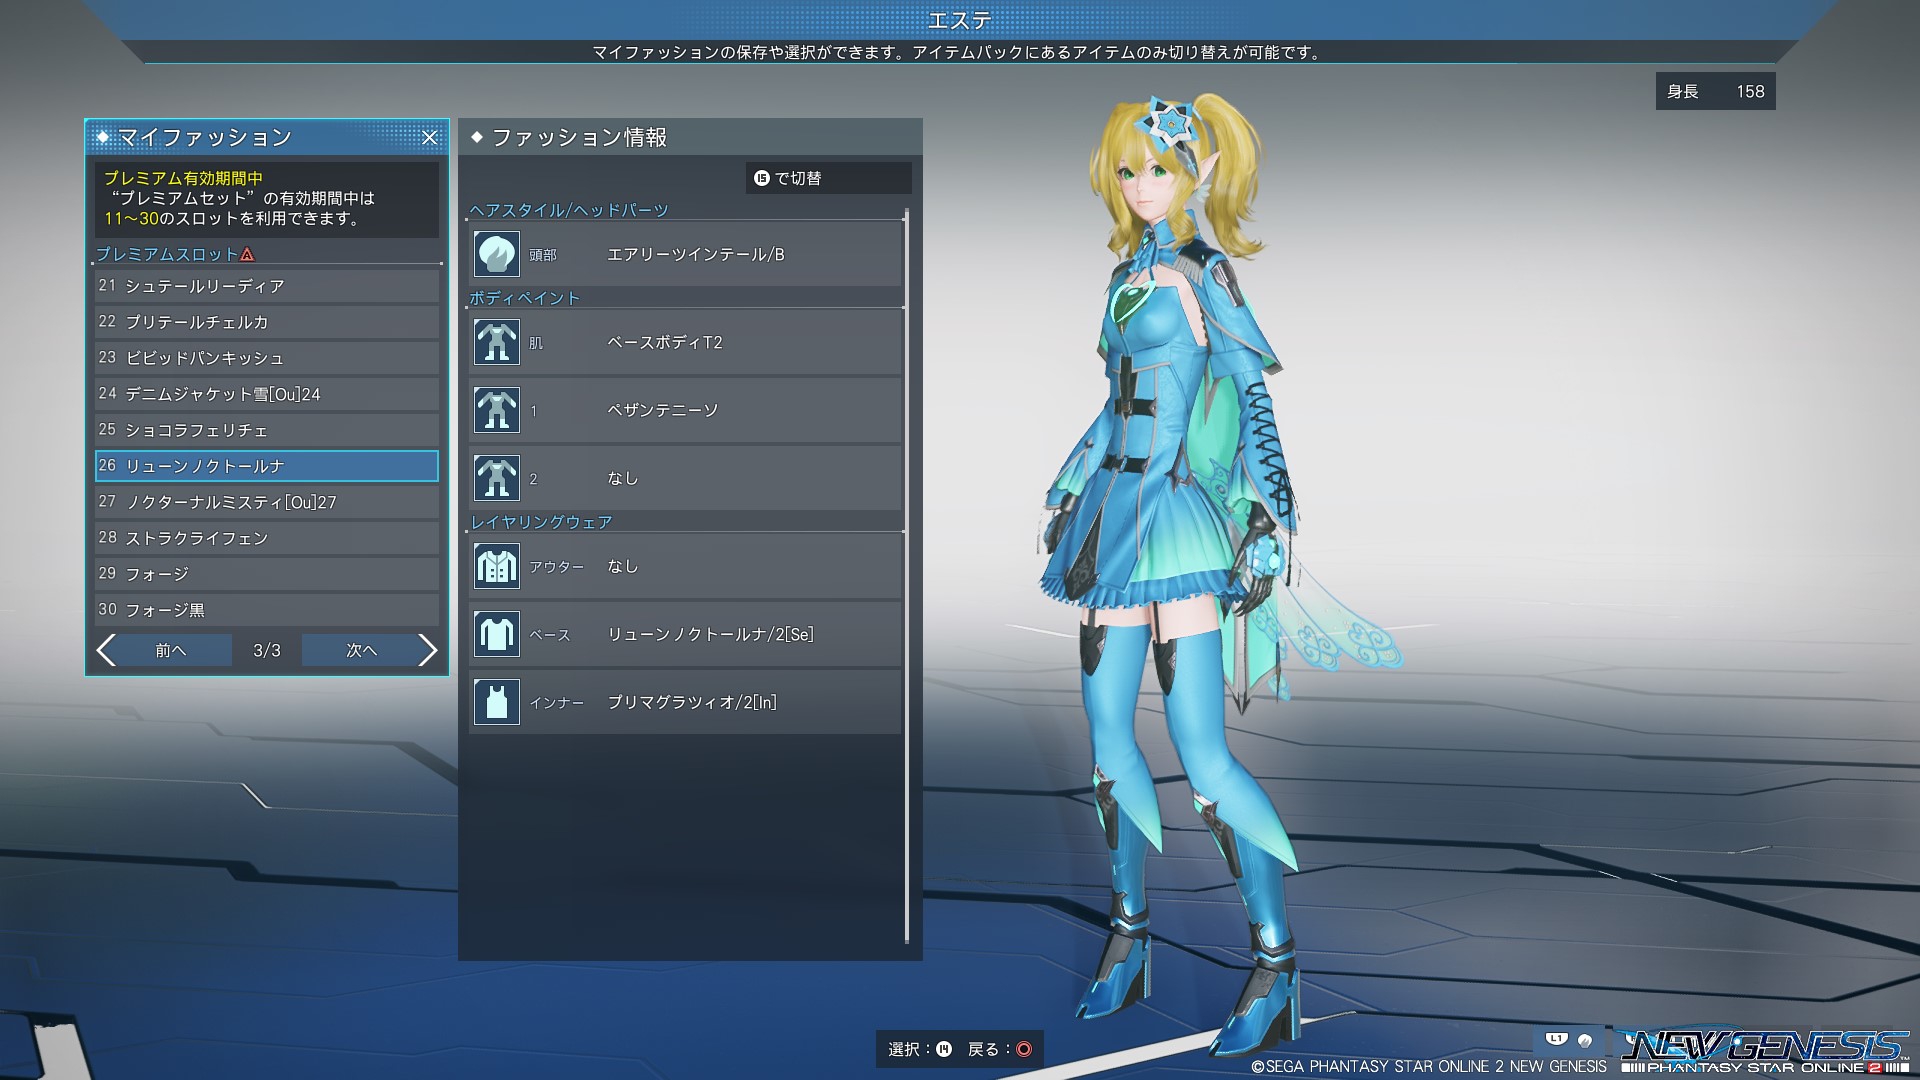Screen dimensions: 1920x1080
Task: Click the 戻る back button prompt
Action: (1000, 1049)
